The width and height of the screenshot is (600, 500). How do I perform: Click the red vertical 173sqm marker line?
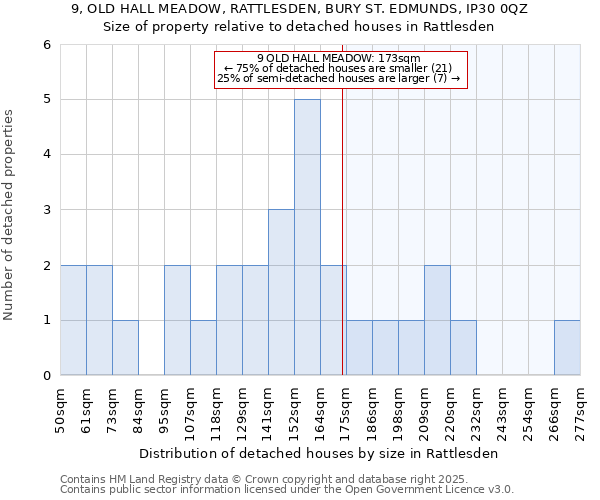point(343,250)
